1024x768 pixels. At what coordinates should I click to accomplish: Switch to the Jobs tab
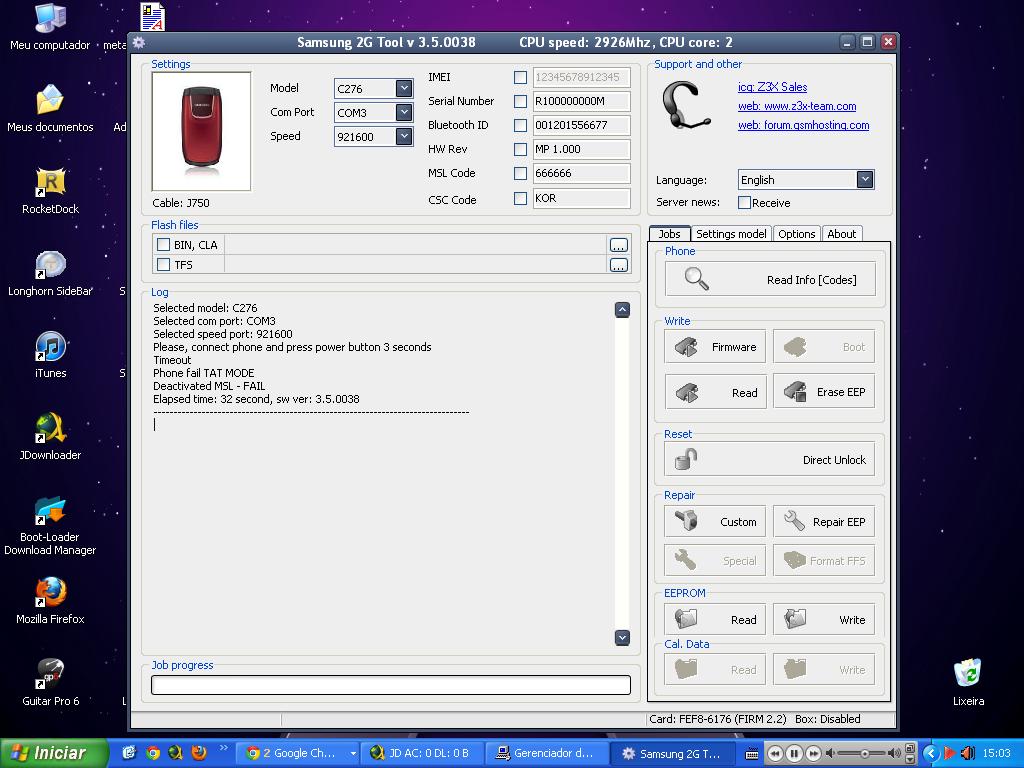coord(669,234)
